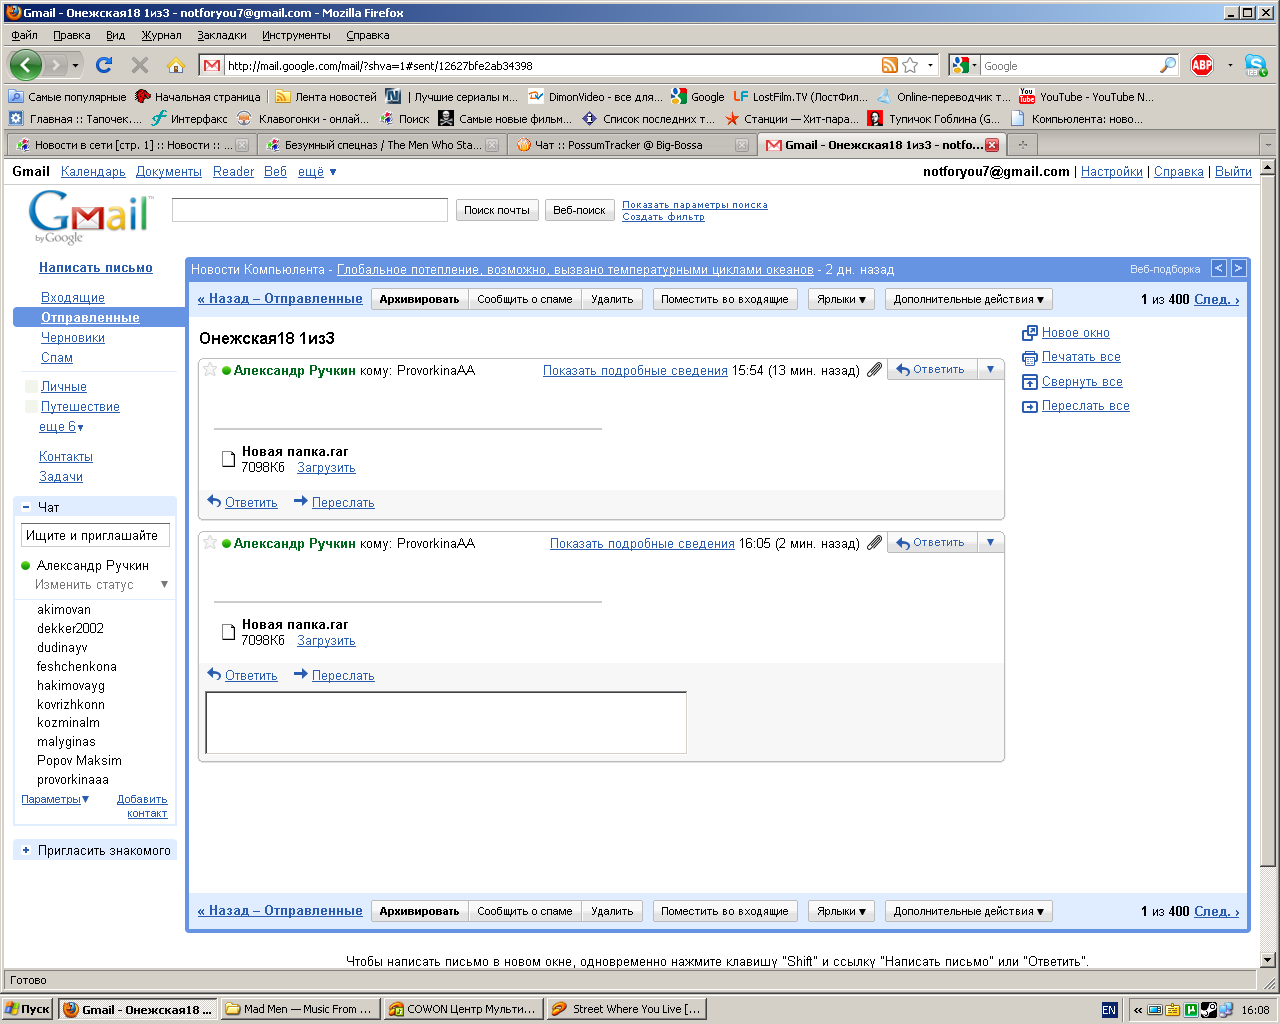The image size is (1280, 1024).
Task: Open a new browser tab with plus button
Action: 1022,145
